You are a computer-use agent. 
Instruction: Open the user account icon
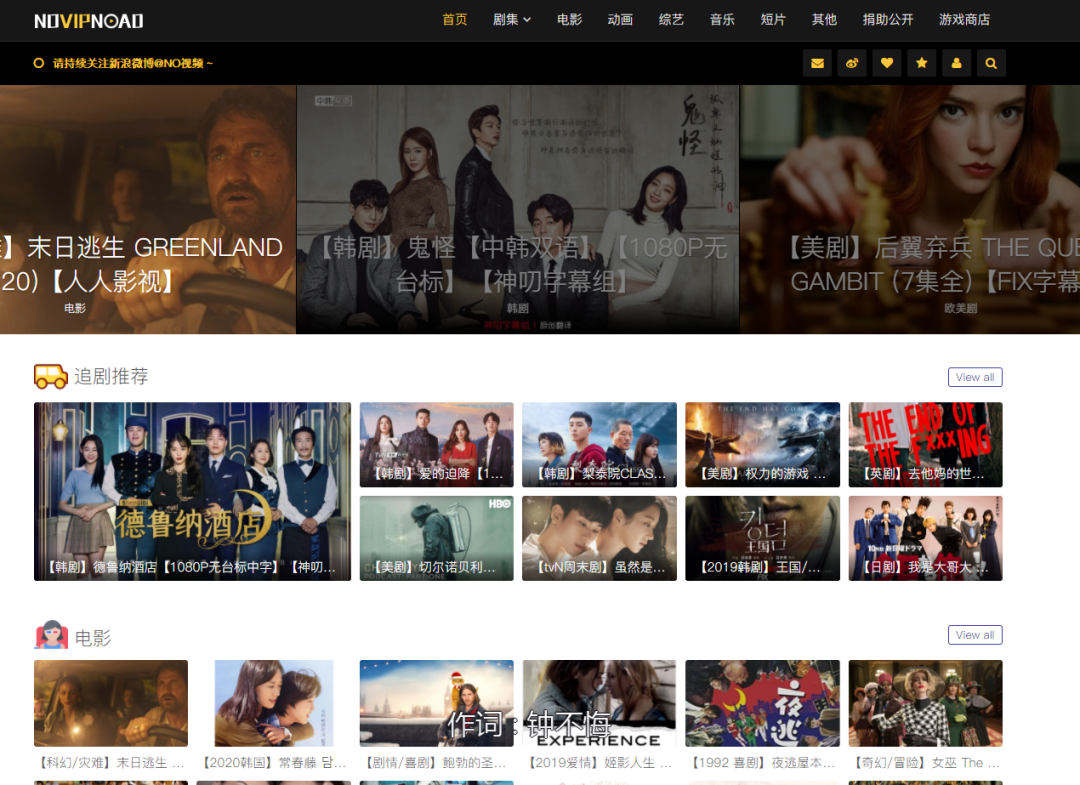coord(956,63)
